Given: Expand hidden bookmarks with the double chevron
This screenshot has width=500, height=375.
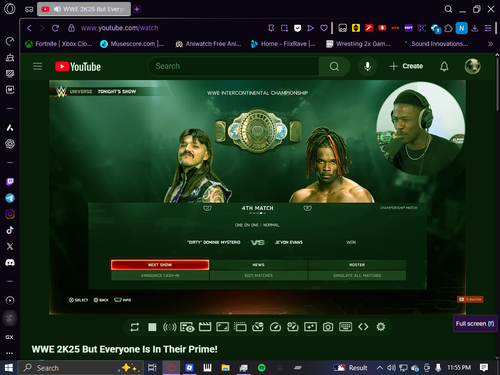Looking at the screenshot, I should point(490,44).
